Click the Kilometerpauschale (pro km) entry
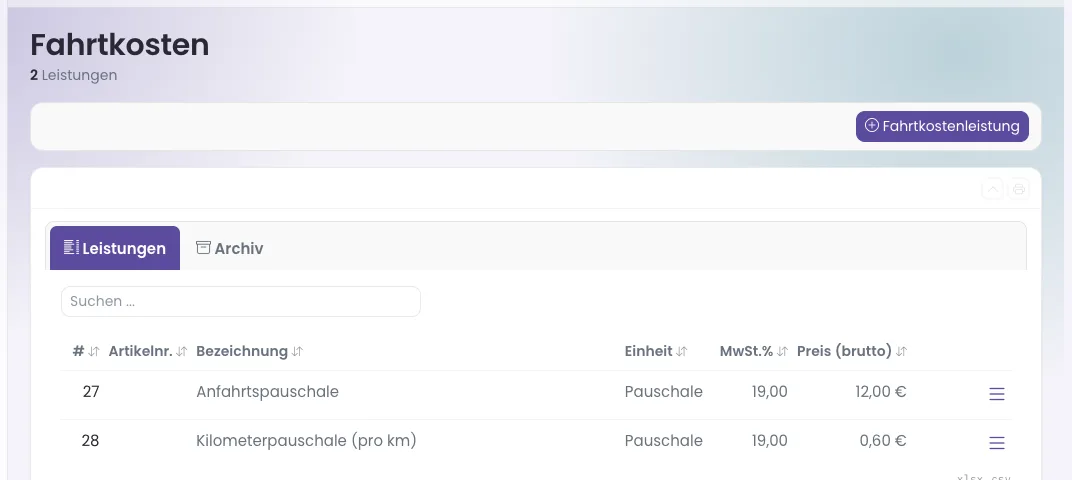This screenshot has width=1072, height=480. [x=306, y=441]
